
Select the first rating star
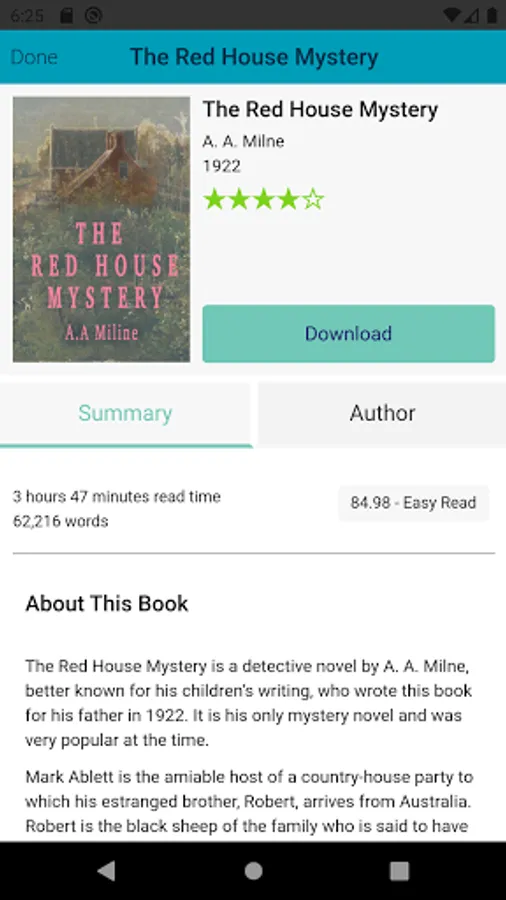click(x=214, y=200)
